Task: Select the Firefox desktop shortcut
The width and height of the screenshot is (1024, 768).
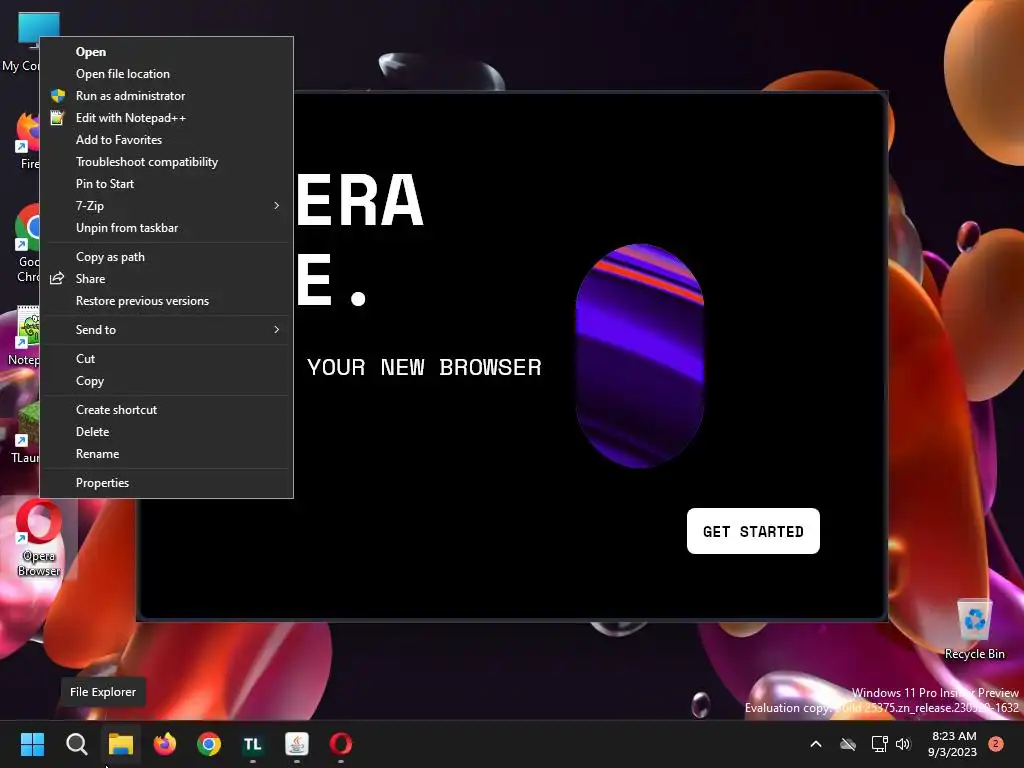Action: [x=27, y=141]
